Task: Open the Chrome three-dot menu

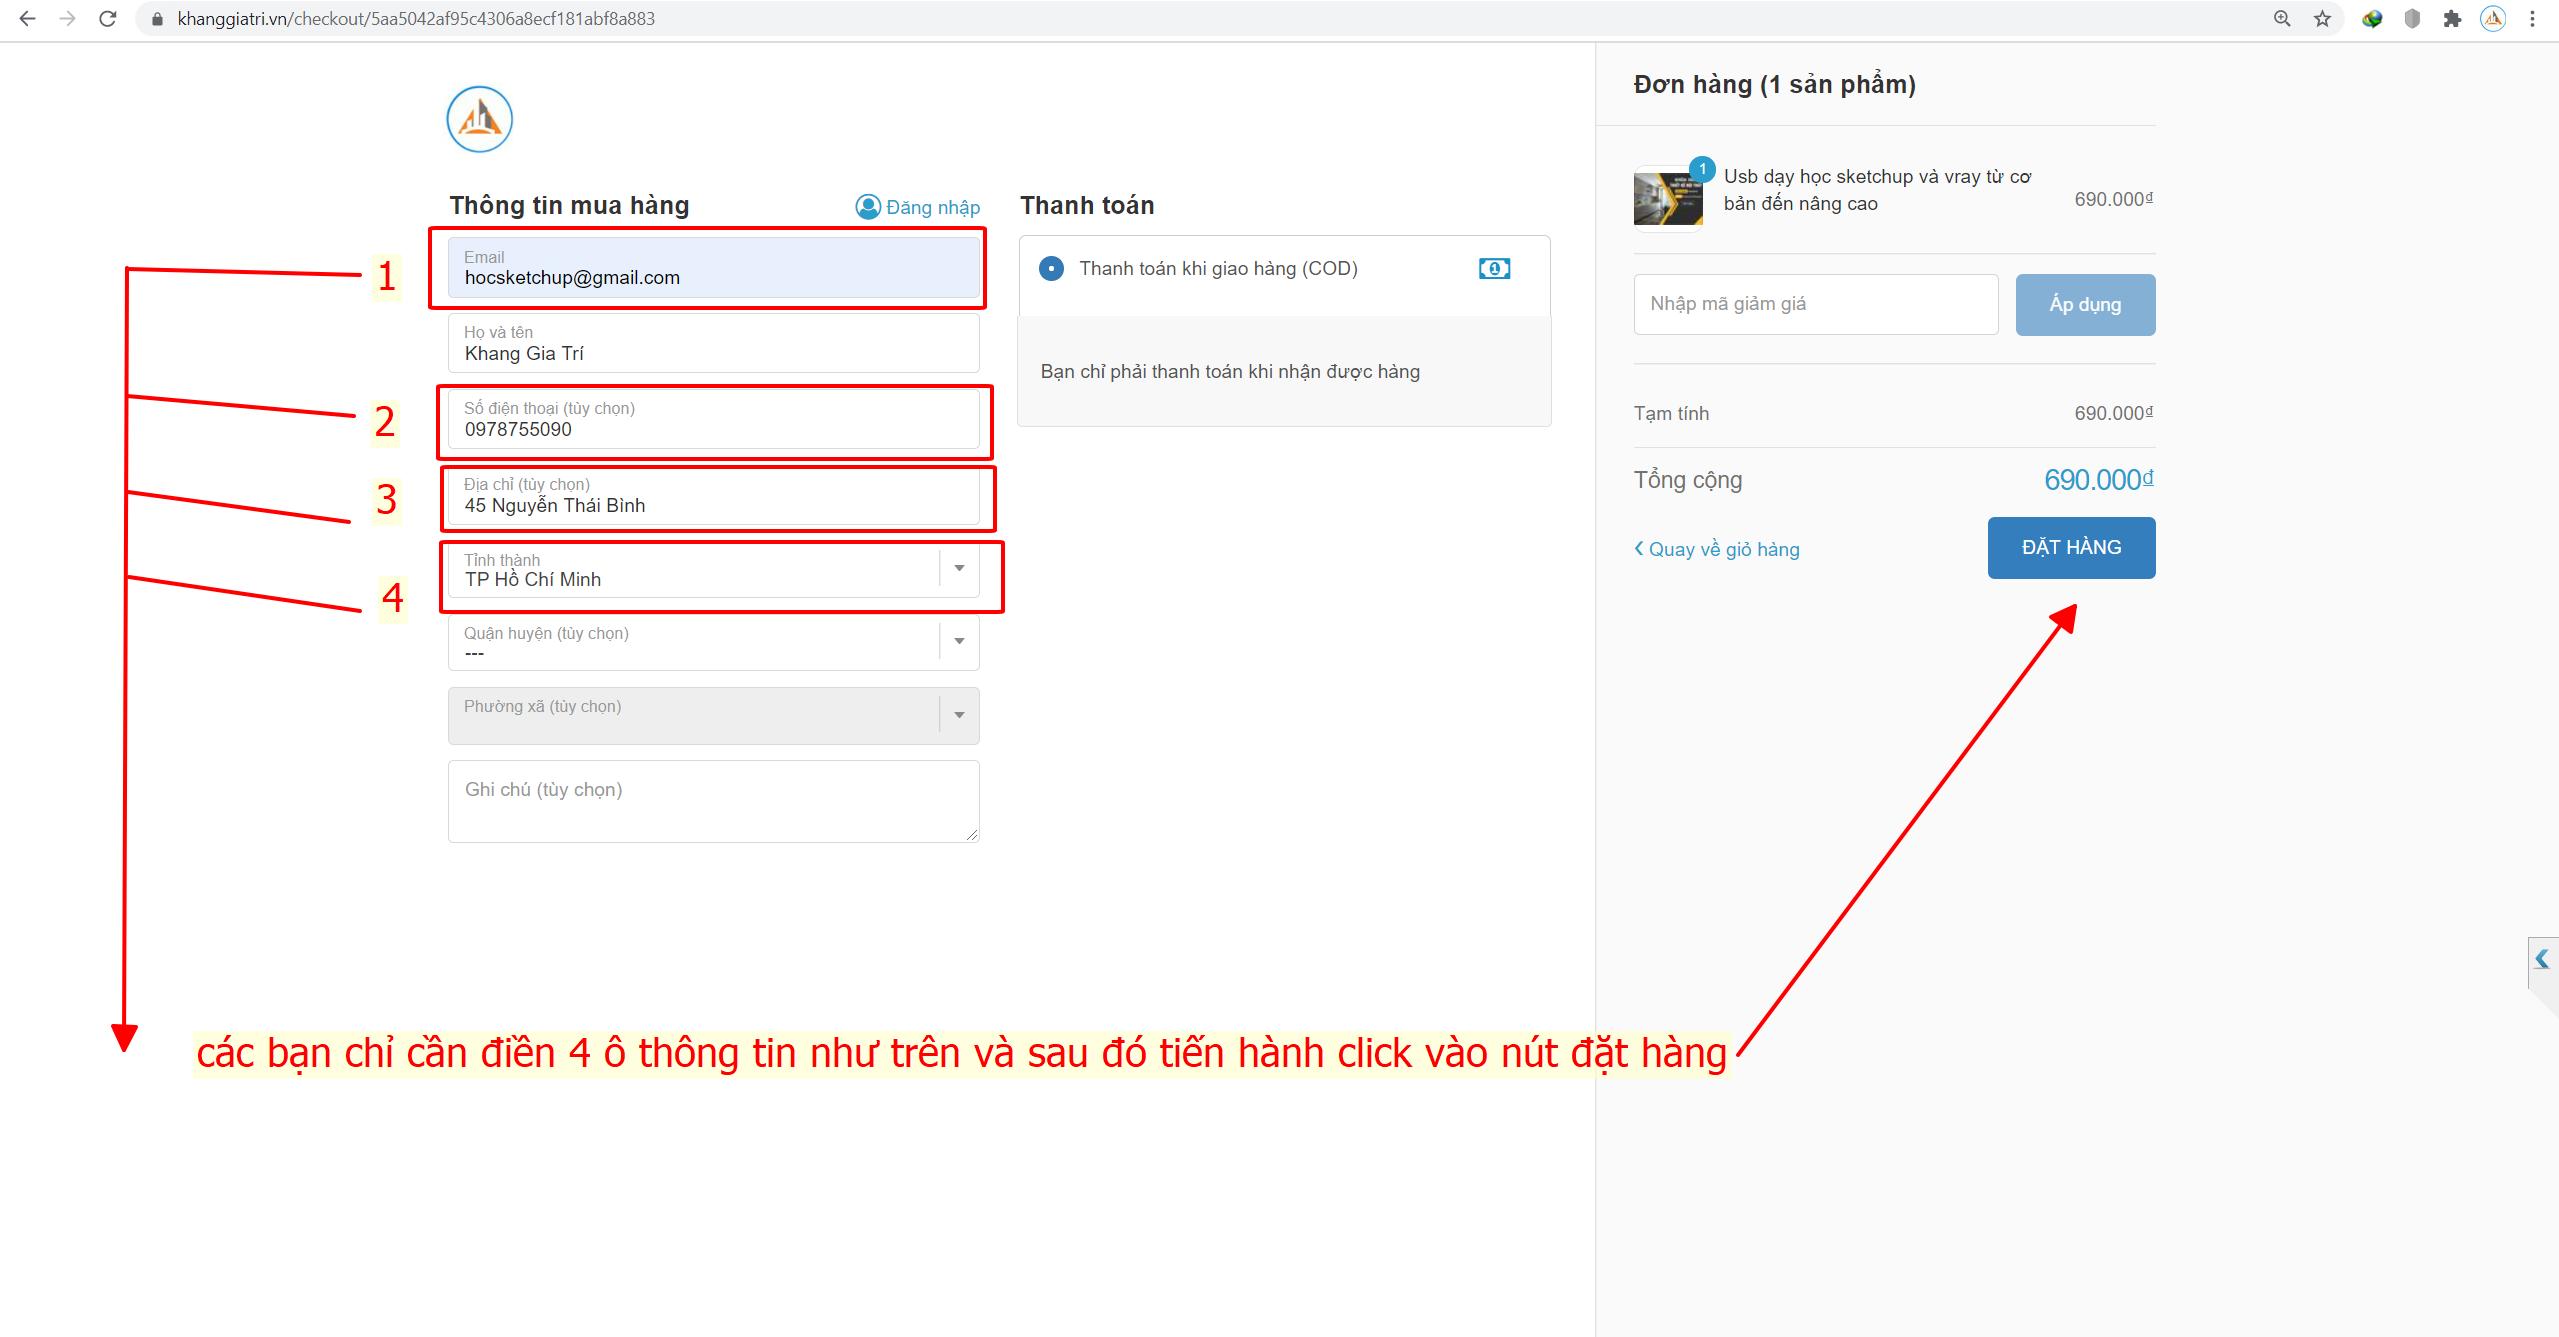Action: [2532, 18]
